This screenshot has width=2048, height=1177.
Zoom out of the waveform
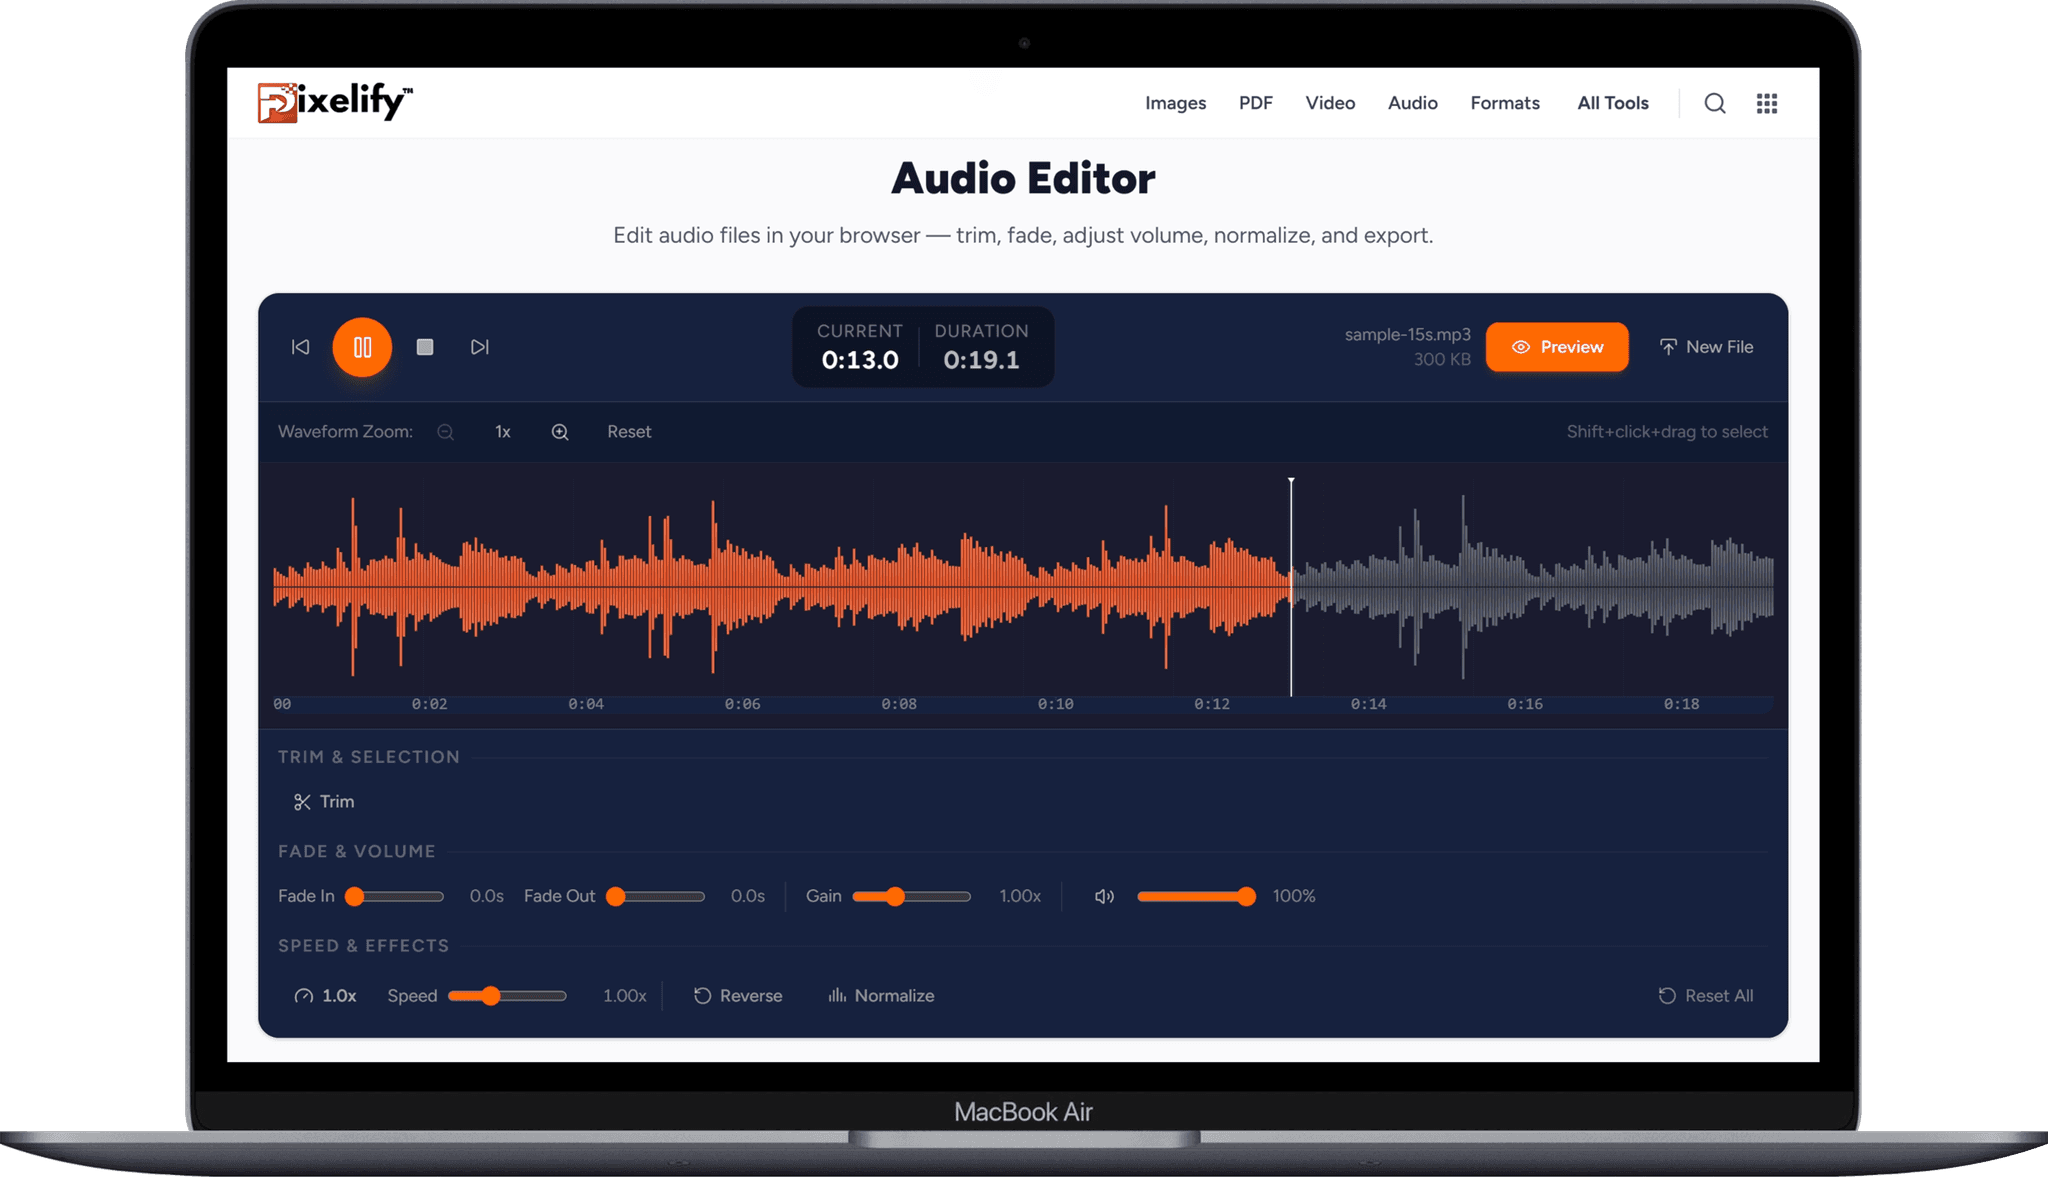(445, 431)
